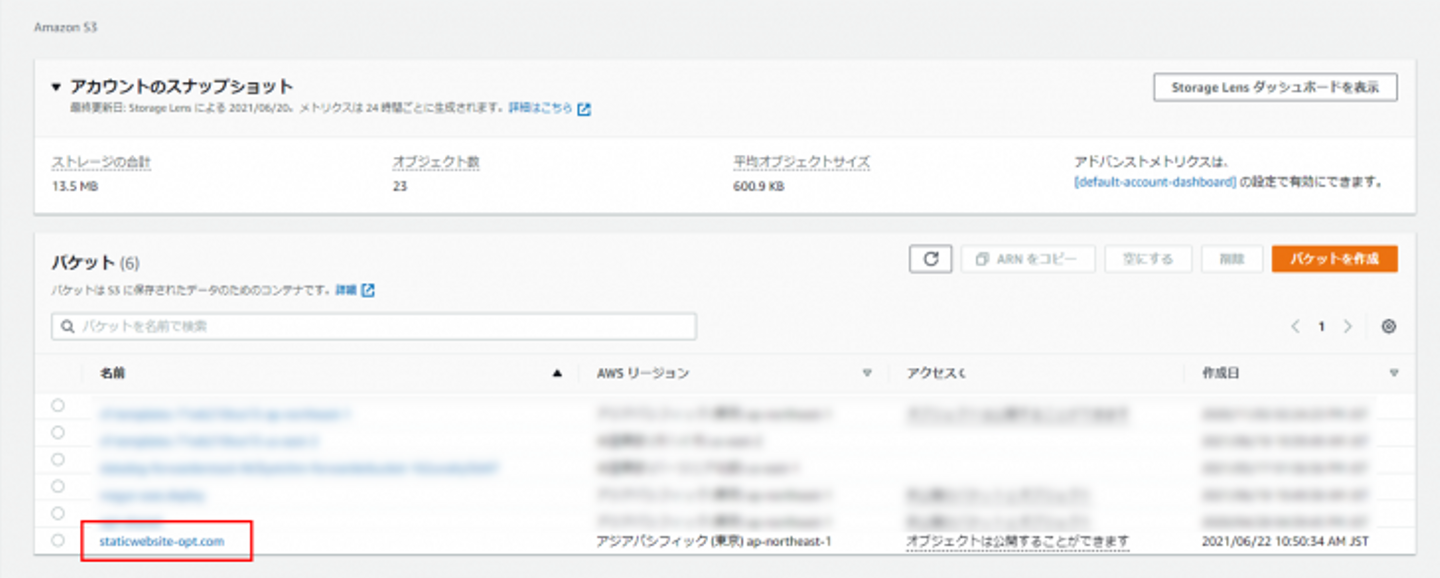Image resolution: width=1440 pixels, height=578 pixels.
Task: Click the ストレージの合計 label
Action: point(102,161)
